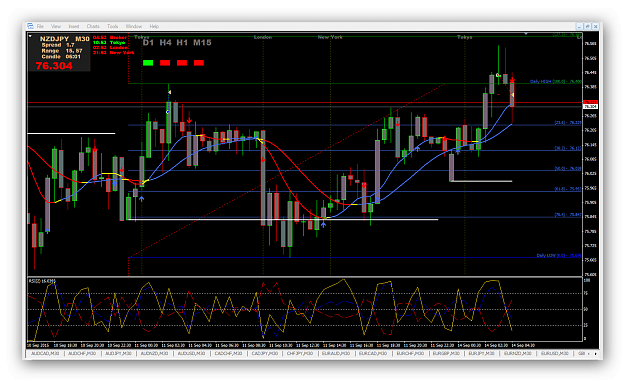Switch to the EURJPY,M30 chart tab
Viewport: 625px width, 382px height.
[x=482, y=353]
